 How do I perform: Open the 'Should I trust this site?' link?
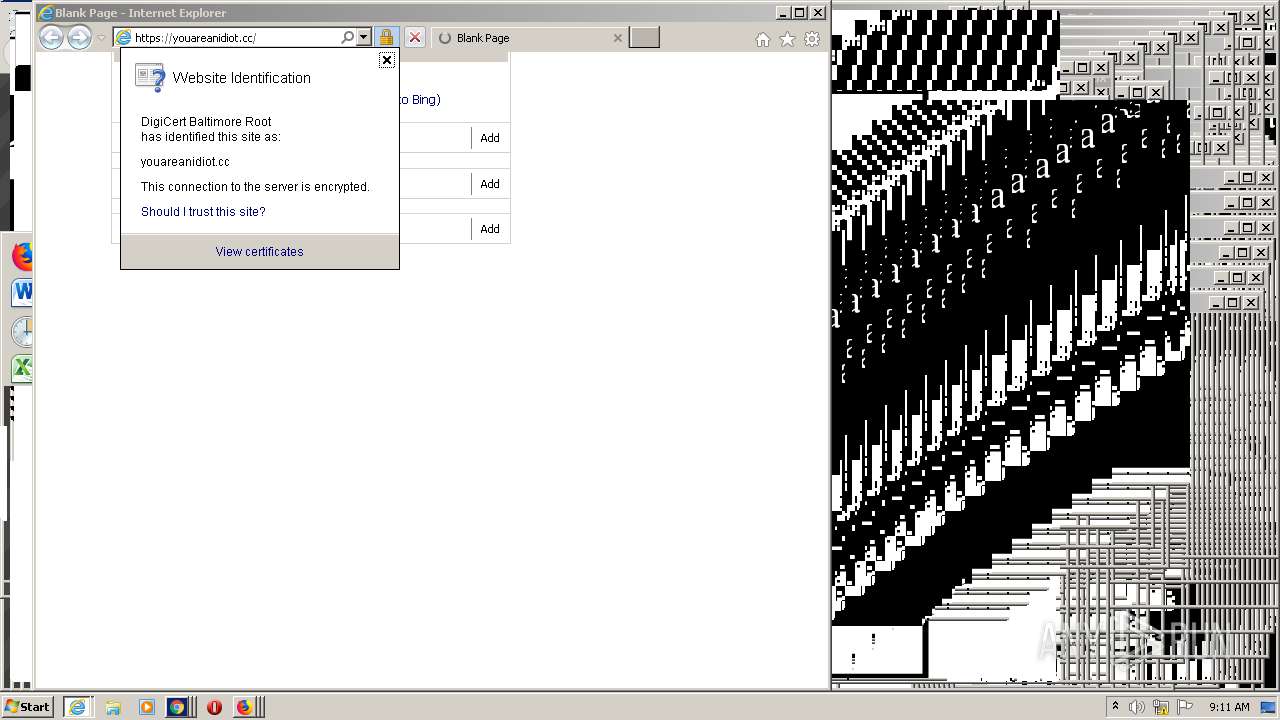(x=203, y=212)
